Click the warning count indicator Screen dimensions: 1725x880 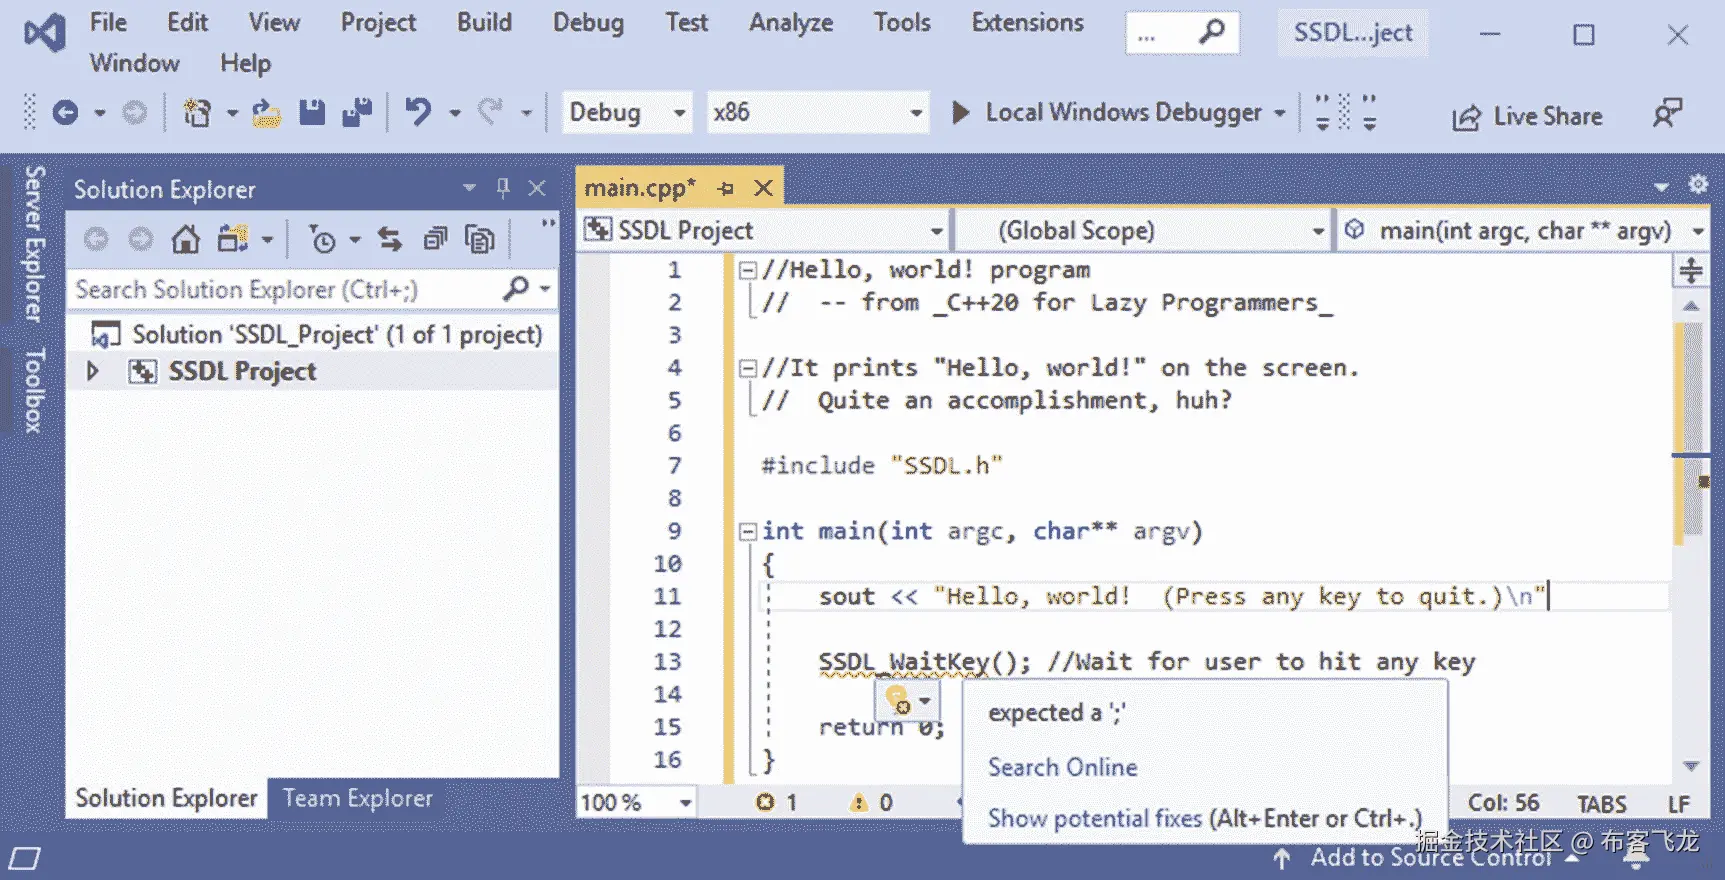(870, 802)
